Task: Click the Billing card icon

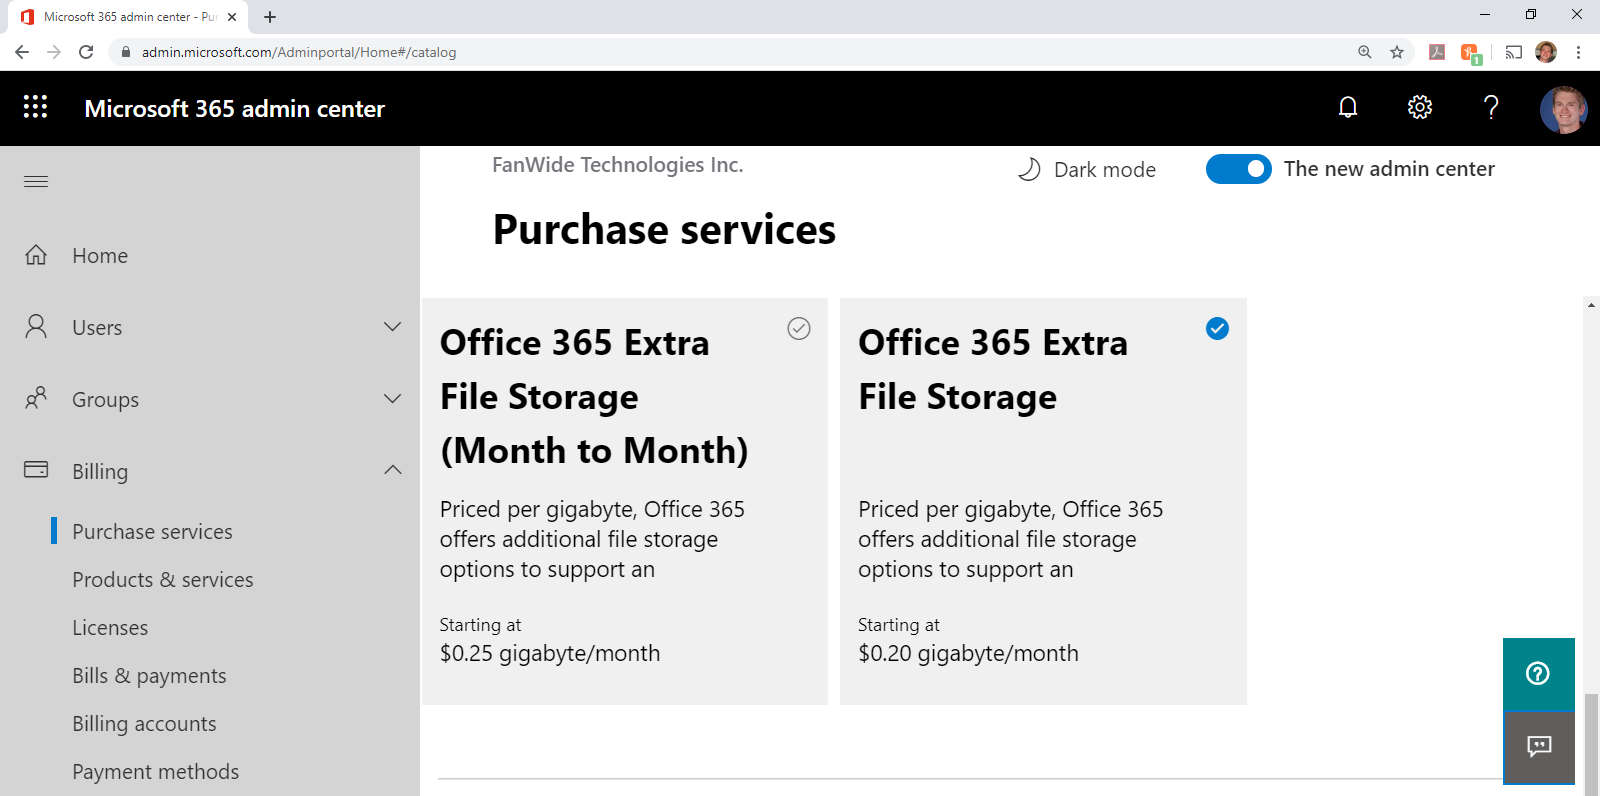Action: [x=36, y=469]
